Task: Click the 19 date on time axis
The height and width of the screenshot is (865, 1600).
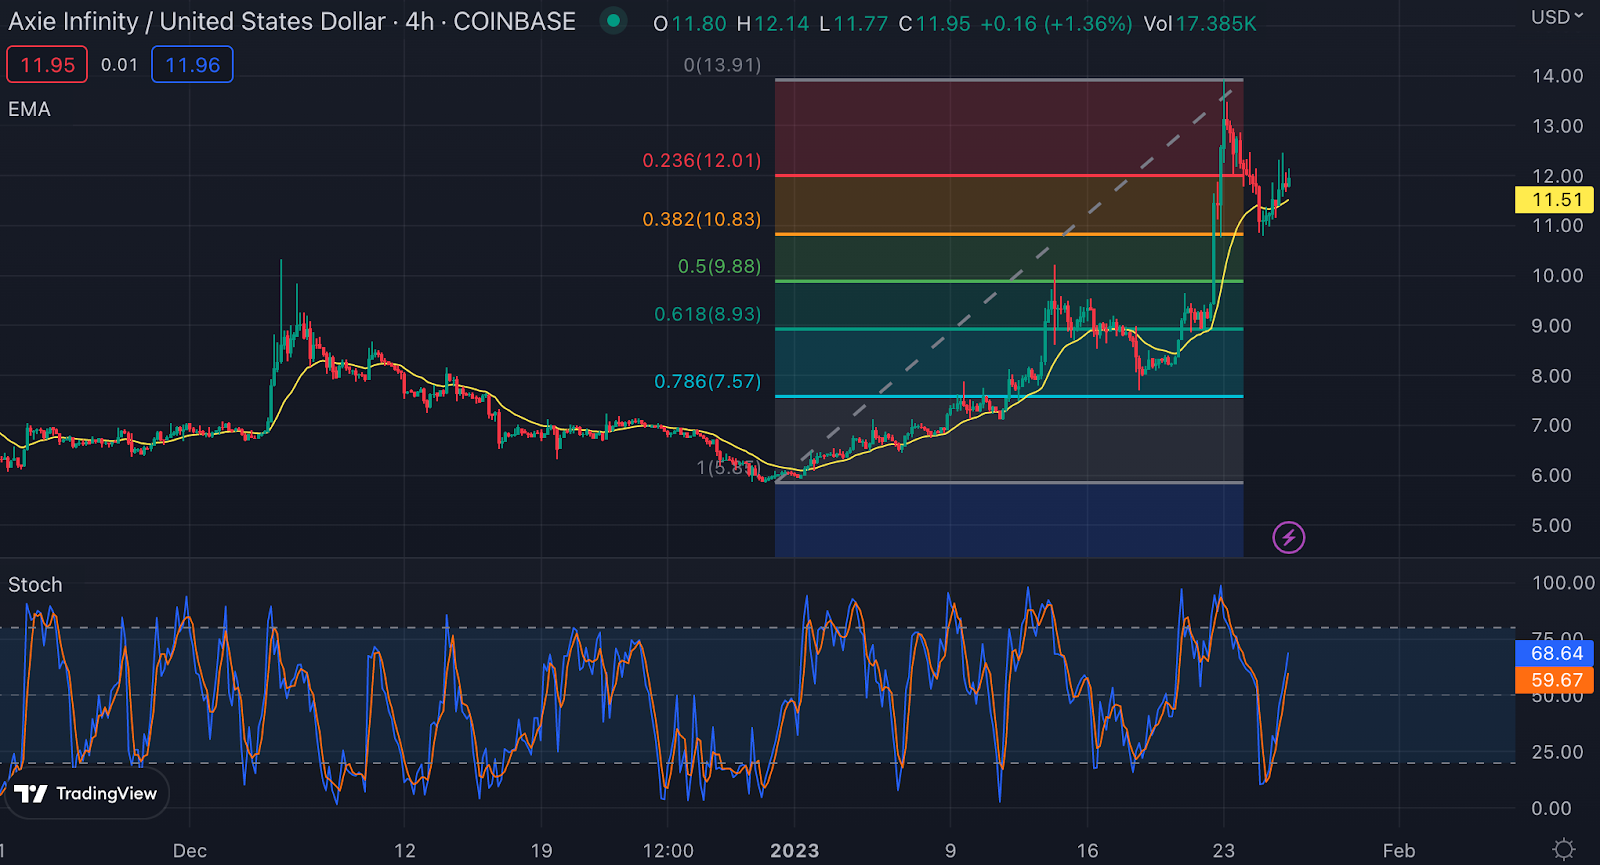Action: point(541,851)
